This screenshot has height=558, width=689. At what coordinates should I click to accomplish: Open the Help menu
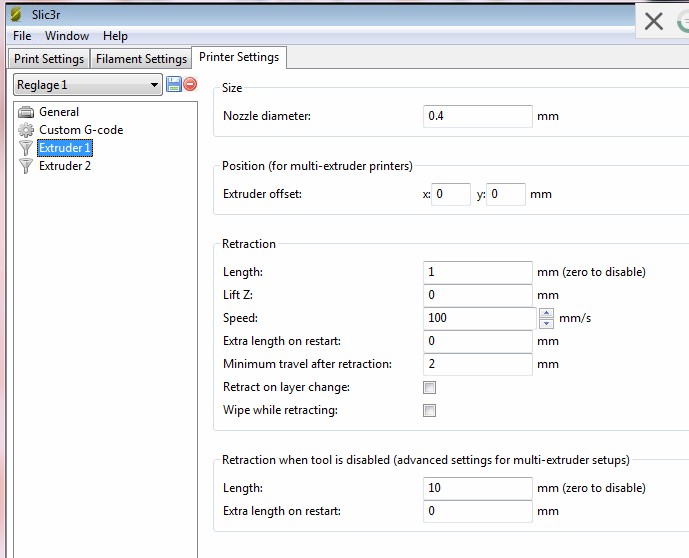coord(115,36)
